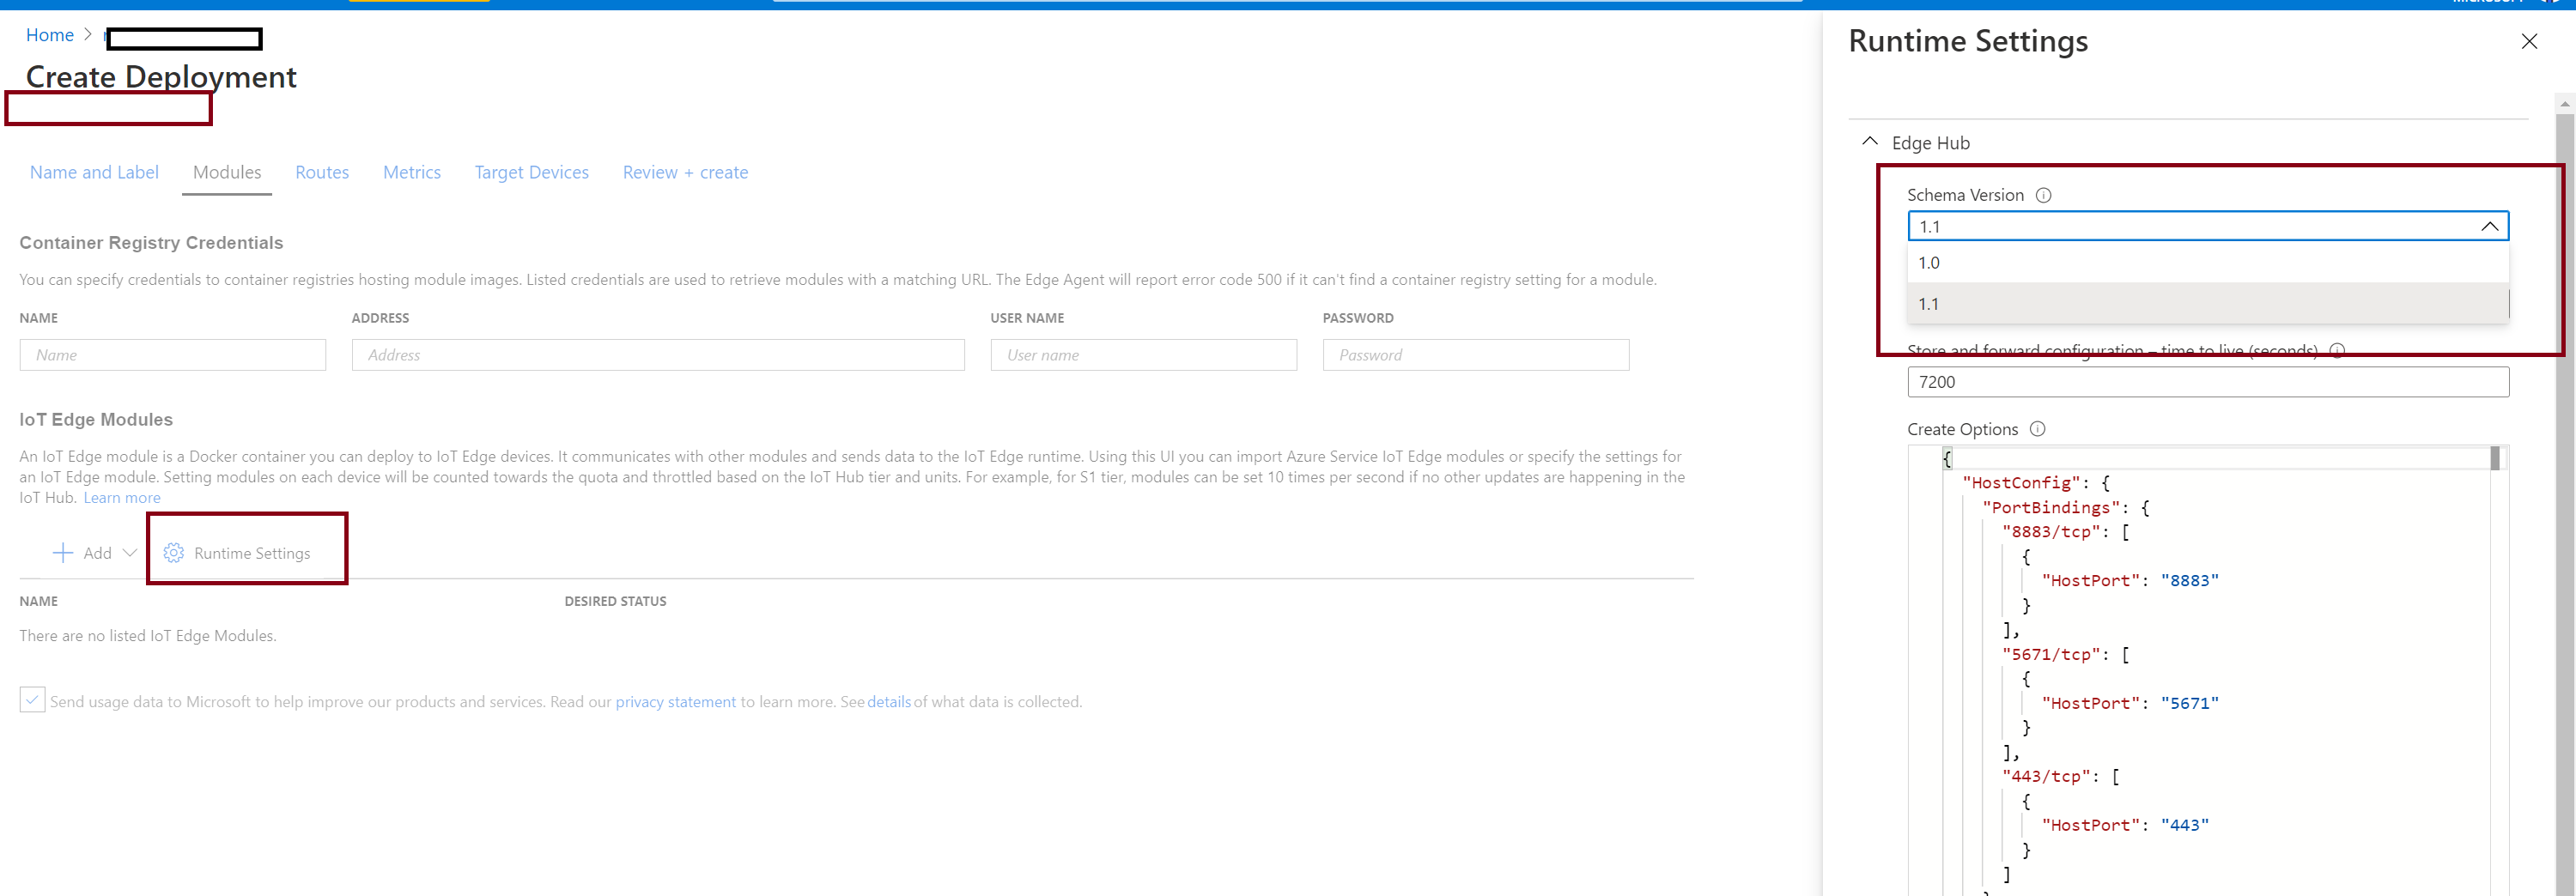The image size is (2576, 896).
Task: Click info icon beside time to live label
Action: tap(2337, 351)
